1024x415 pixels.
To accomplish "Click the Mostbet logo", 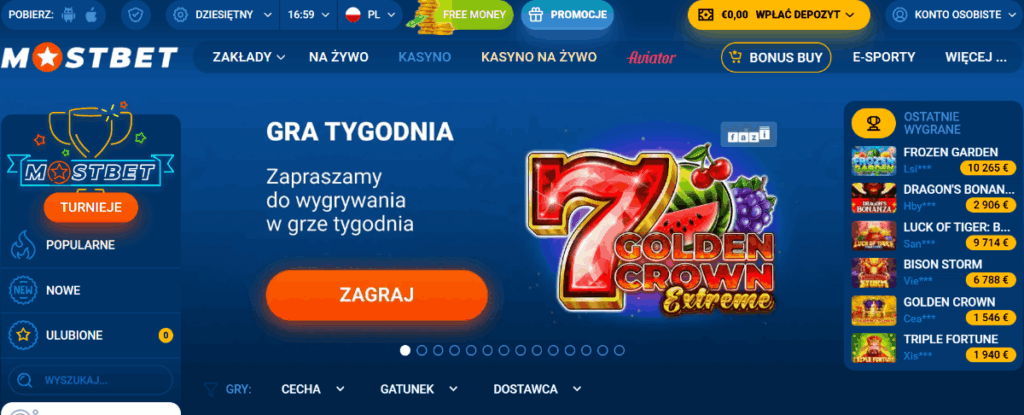I will pyautogui.click(x=89, y=58).
